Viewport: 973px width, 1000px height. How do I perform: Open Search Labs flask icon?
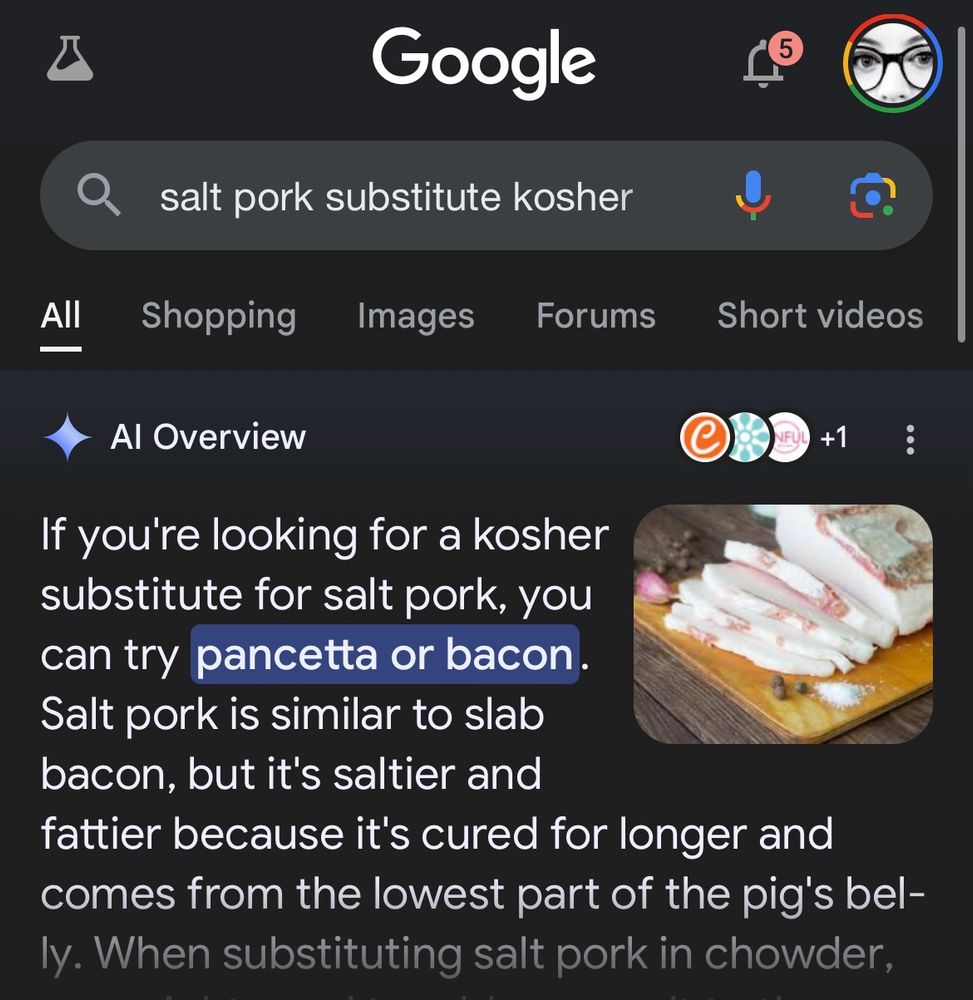point(70,59)
